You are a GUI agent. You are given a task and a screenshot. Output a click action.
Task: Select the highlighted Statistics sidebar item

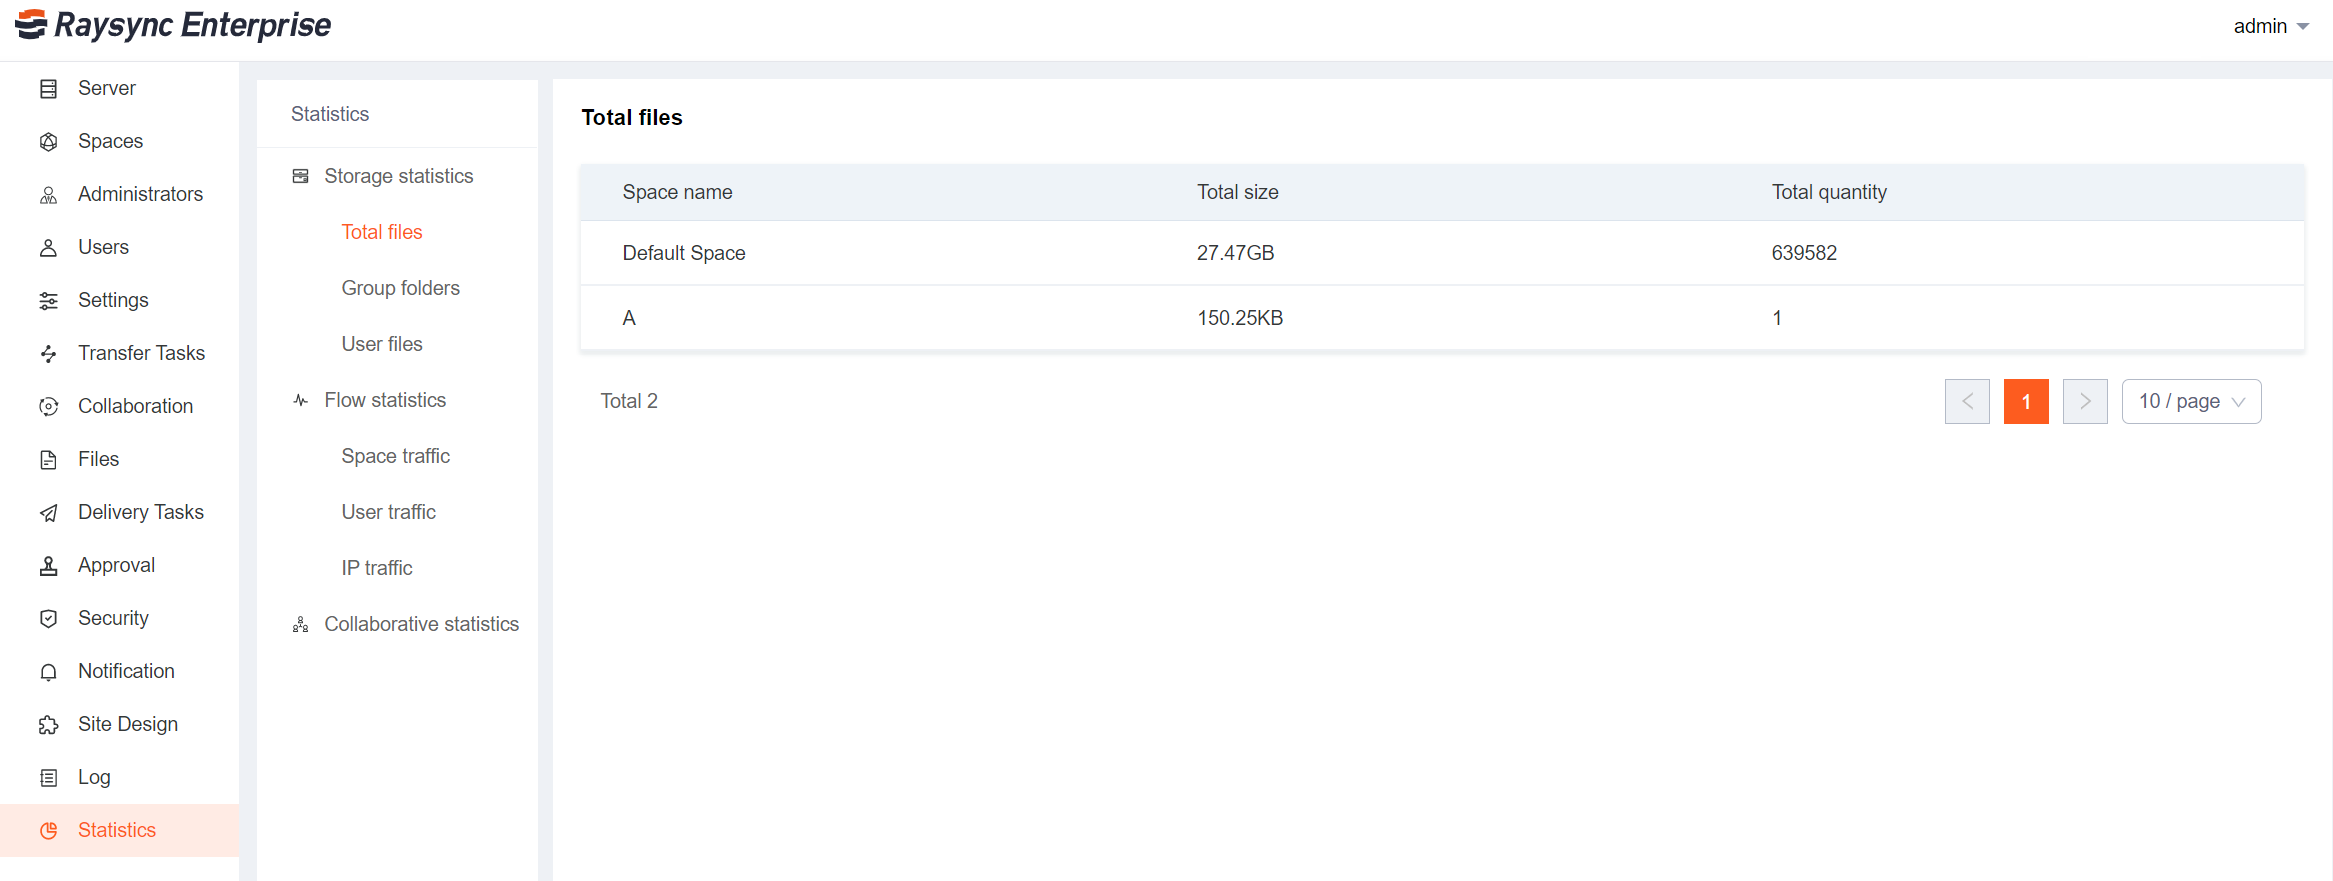(119, 830)
